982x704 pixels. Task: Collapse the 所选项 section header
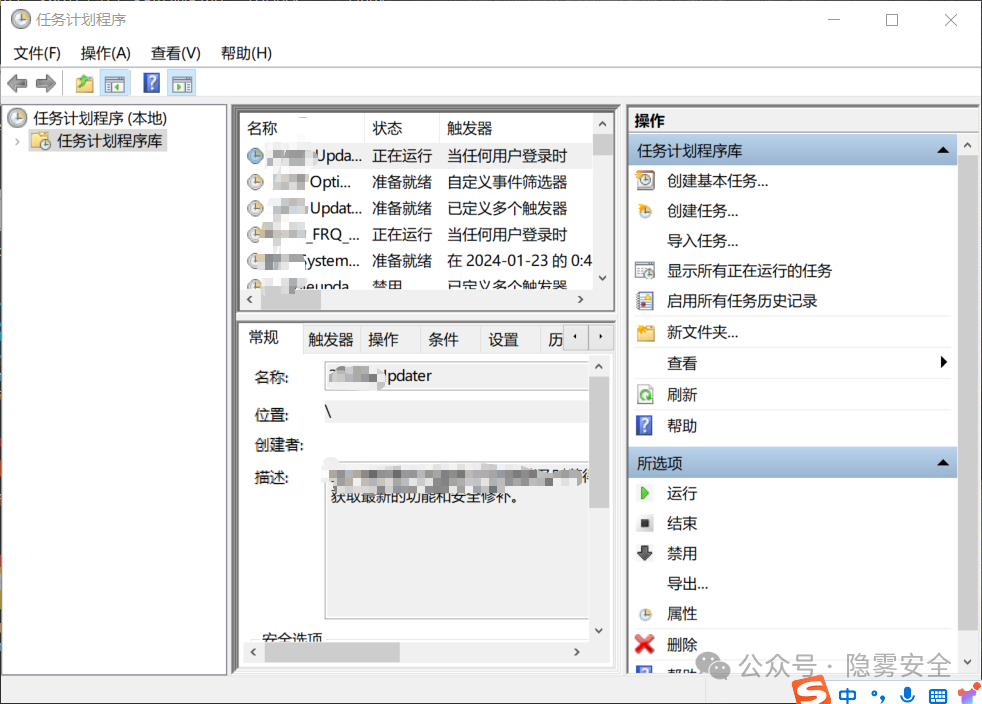pos(941,462)
